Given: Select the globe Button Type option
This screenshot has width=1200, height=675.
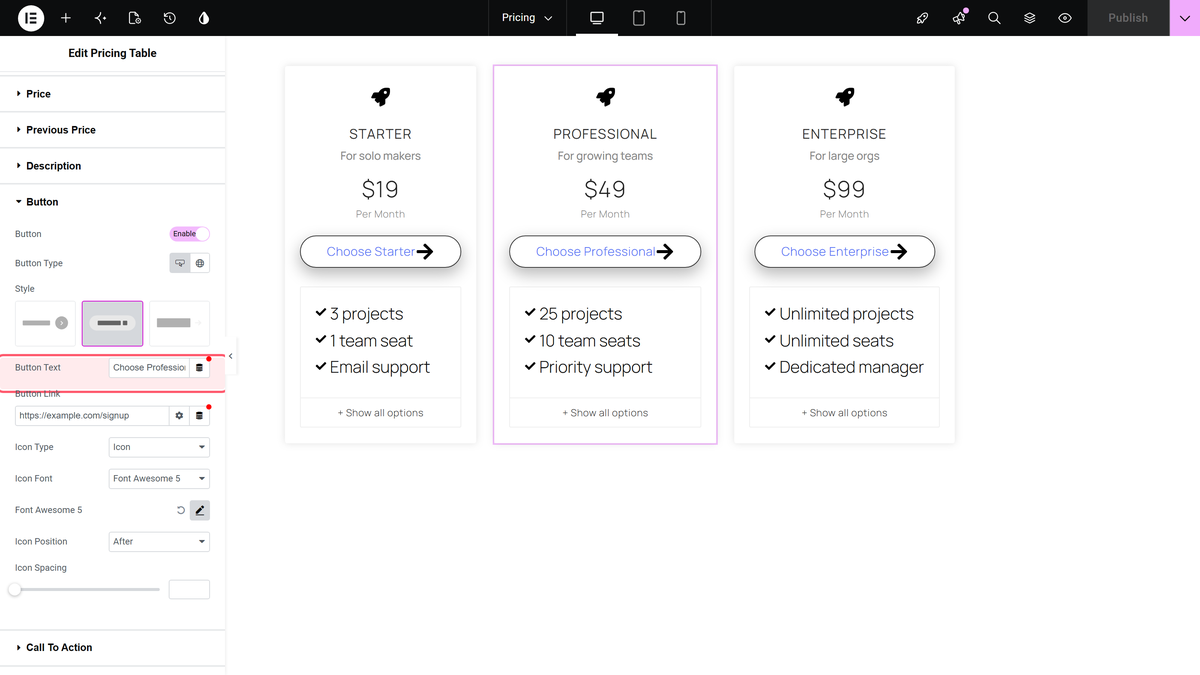Looking at the screenshot, I should [x=200, y=263].
